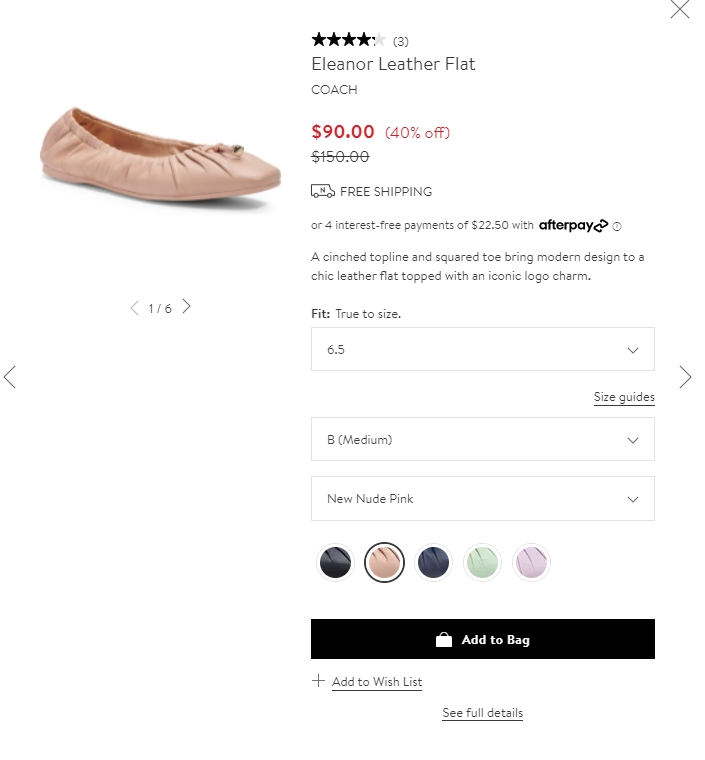The height and width of the screenshot is (760, 705).
Task: Choose the navy blue color swatch
Action: tap(433, 562)
